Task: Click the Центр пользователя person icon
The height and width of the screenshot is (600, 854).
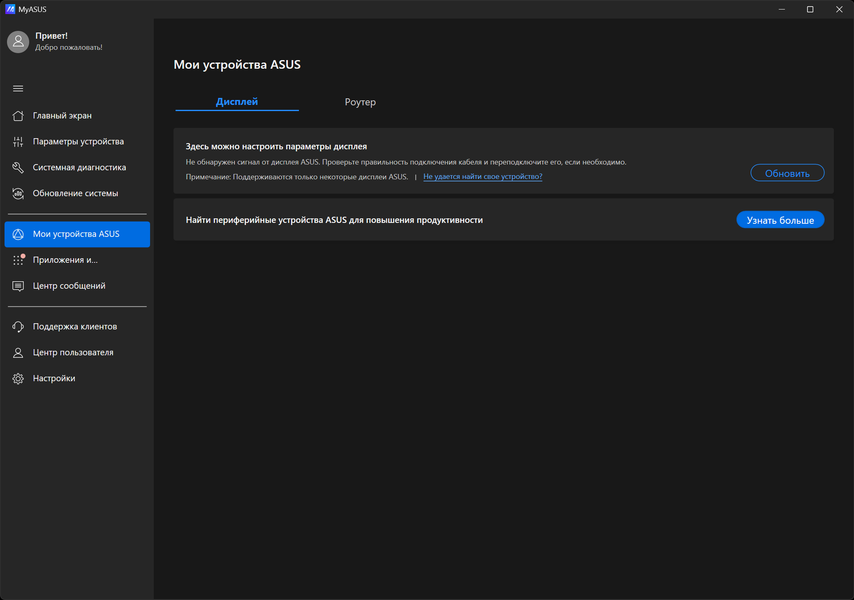Action: tap(18, 353)
